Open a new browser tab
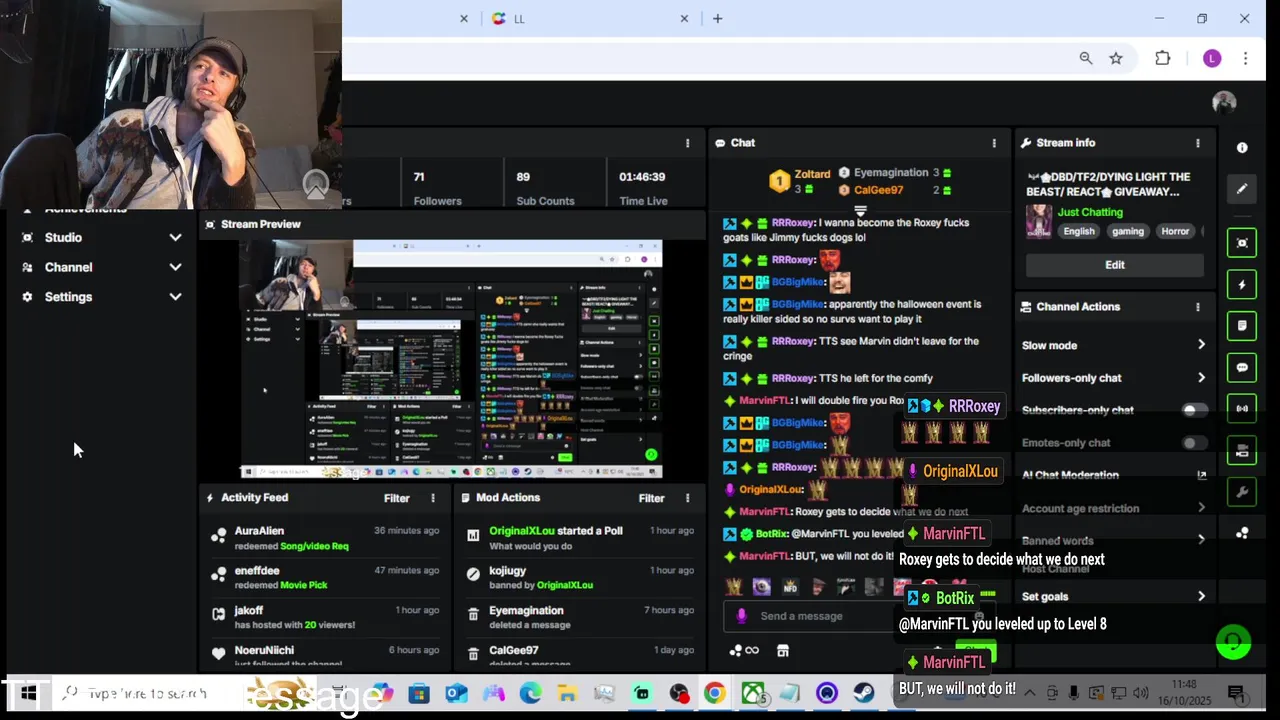 click(717, 19)
